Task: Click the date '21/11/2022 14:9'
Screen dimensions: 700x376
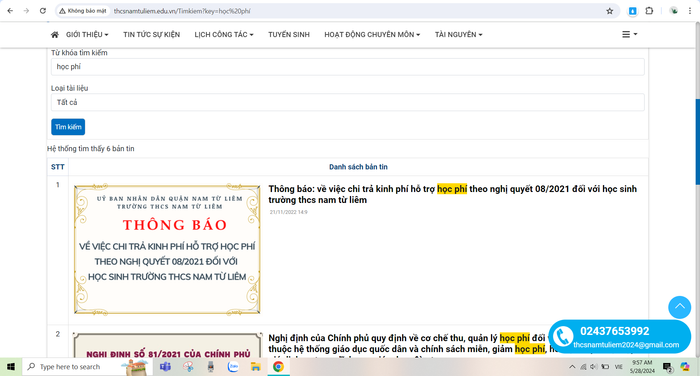Action: (x=288, y=212)
